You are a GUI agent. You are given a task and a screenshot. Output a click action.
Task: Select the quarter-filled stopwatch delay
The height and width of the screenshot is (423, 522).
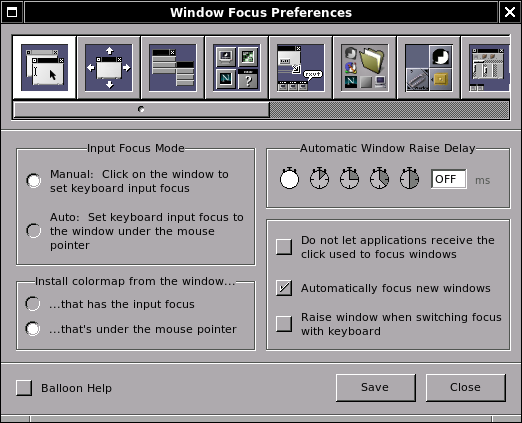pyautogui.click(x=349, y=178)
